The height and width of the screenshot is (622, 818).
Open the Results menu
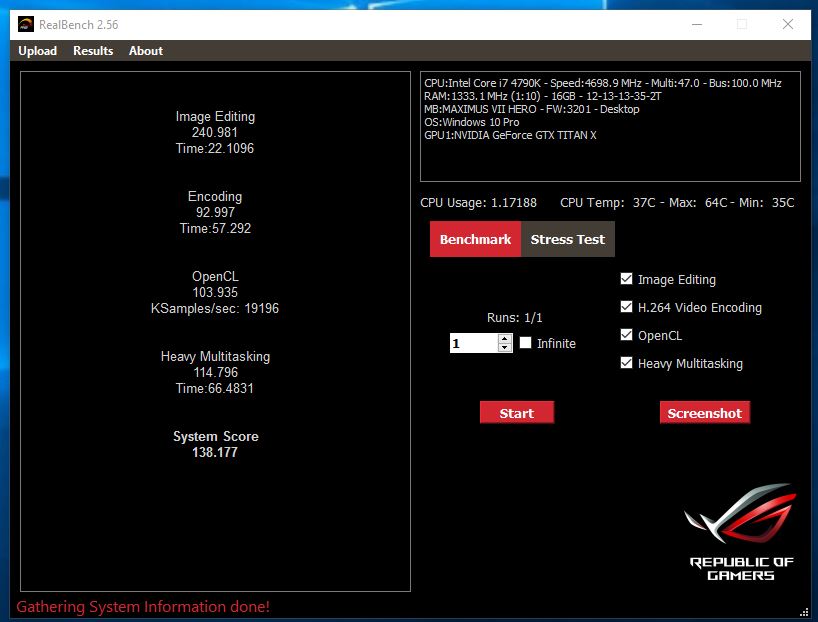click(x=93, y=51)
